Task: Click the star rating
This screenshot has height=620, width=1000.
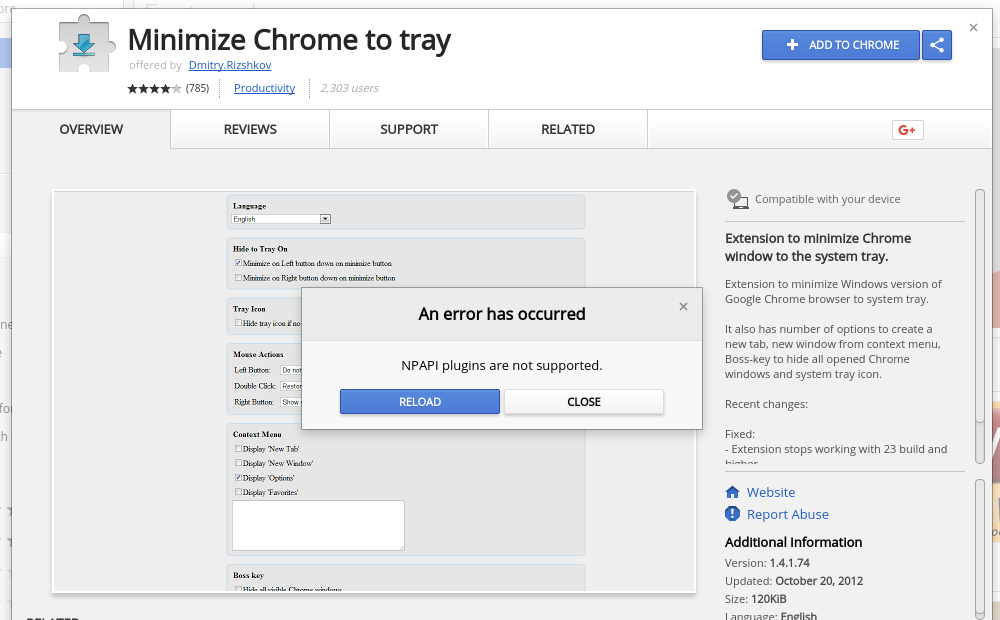Action: [154, 88]
